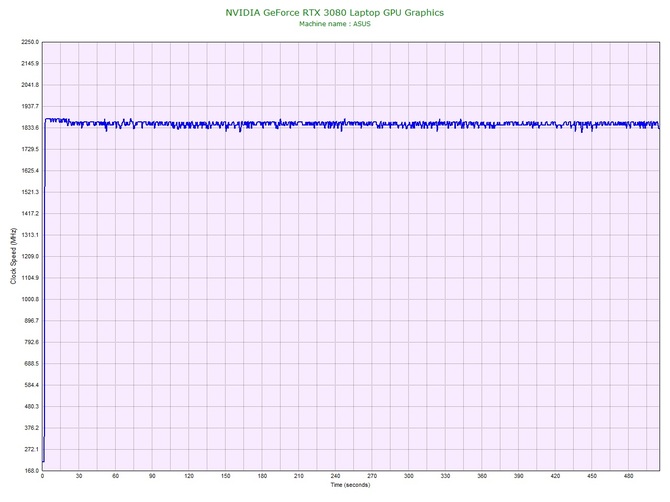Viewport: 670px width, 502px height.
Task: Click the 1313.1 y-axis value
Action: [30, 235]
